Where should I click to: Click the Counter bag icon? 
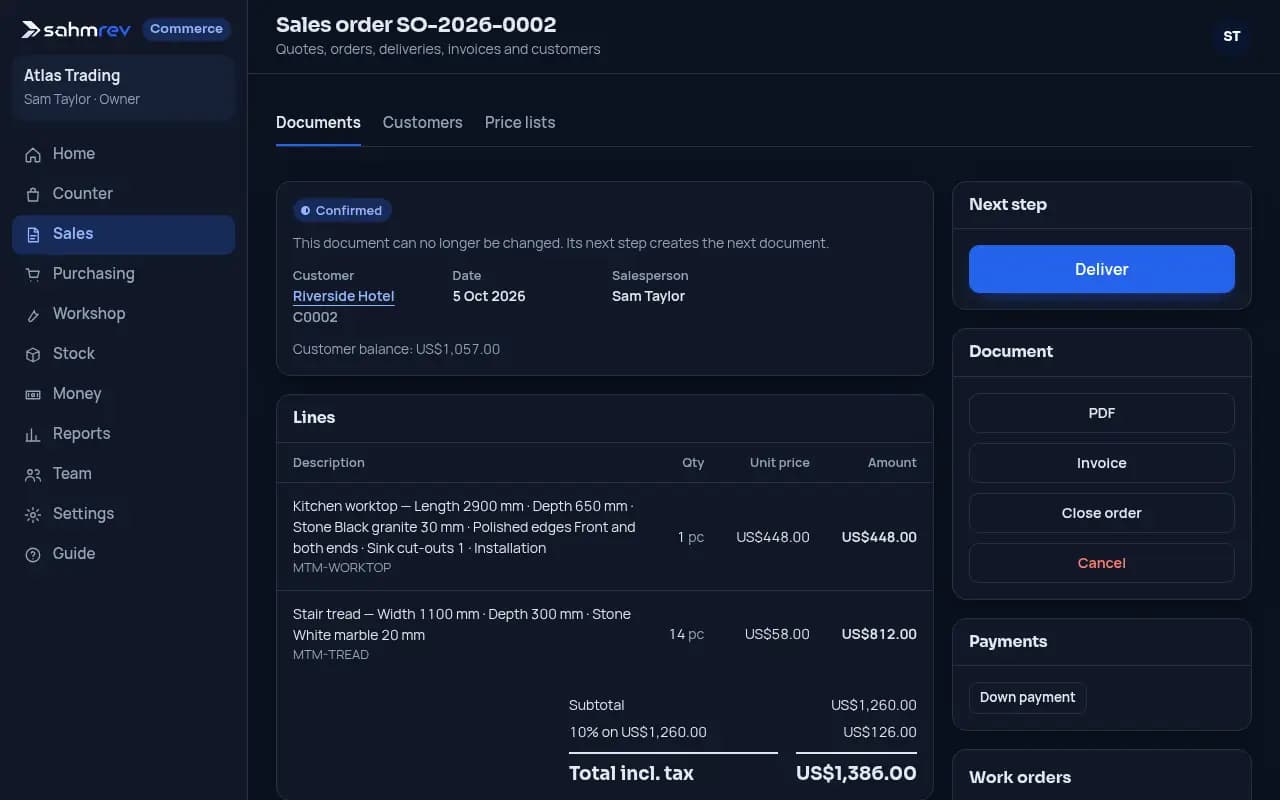point(33,194)
